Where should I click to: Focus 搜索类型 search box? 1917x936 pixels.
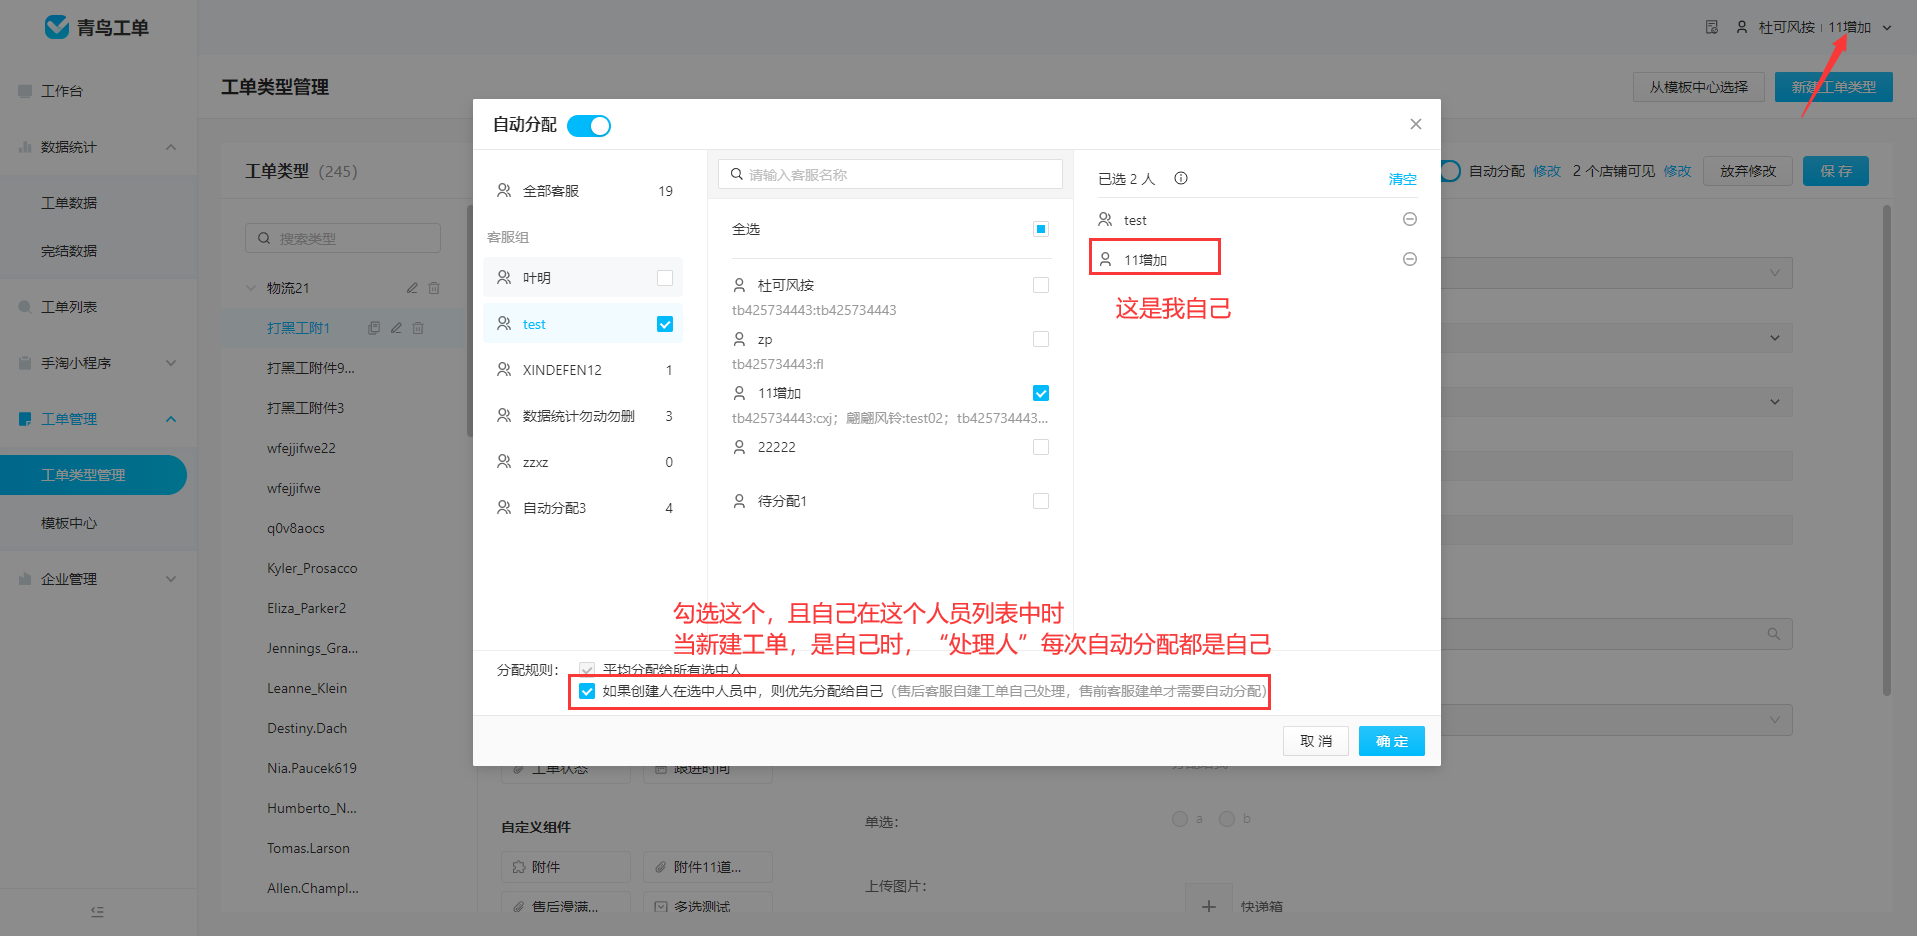343,238
